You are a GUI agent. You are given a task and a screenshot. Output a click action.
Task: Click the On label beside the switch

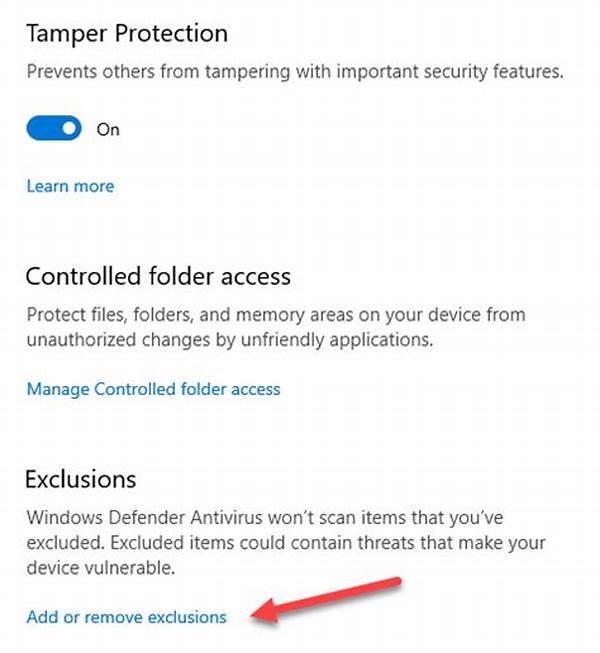tap(108, 130)
